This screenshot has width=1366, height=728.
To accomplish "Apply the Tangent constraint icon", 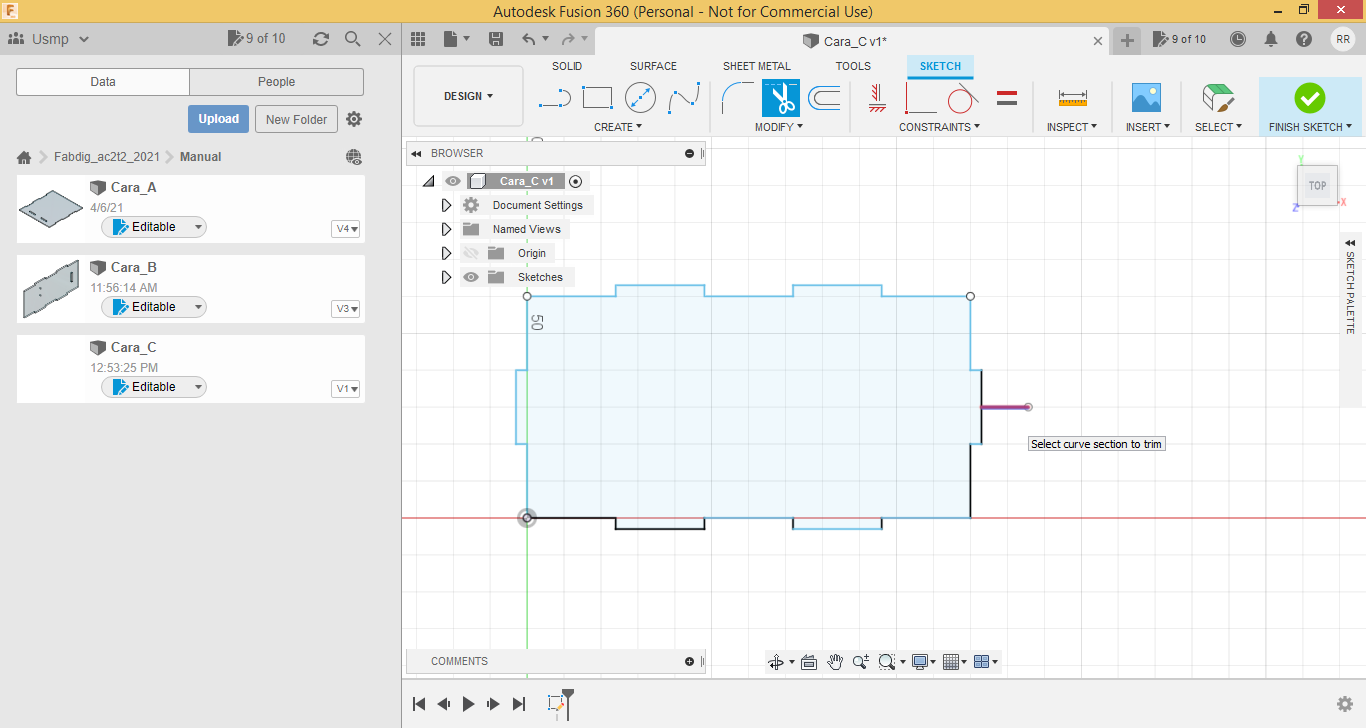I will point(962,98).
